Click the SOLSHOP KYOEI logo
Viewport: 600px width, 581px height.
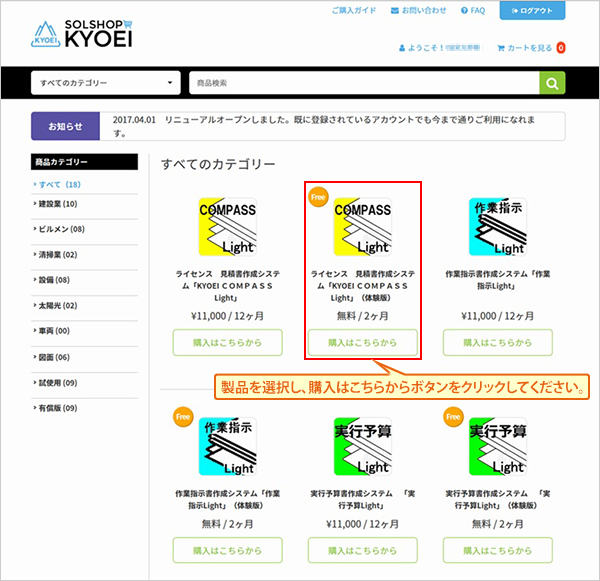pos(82,34)
